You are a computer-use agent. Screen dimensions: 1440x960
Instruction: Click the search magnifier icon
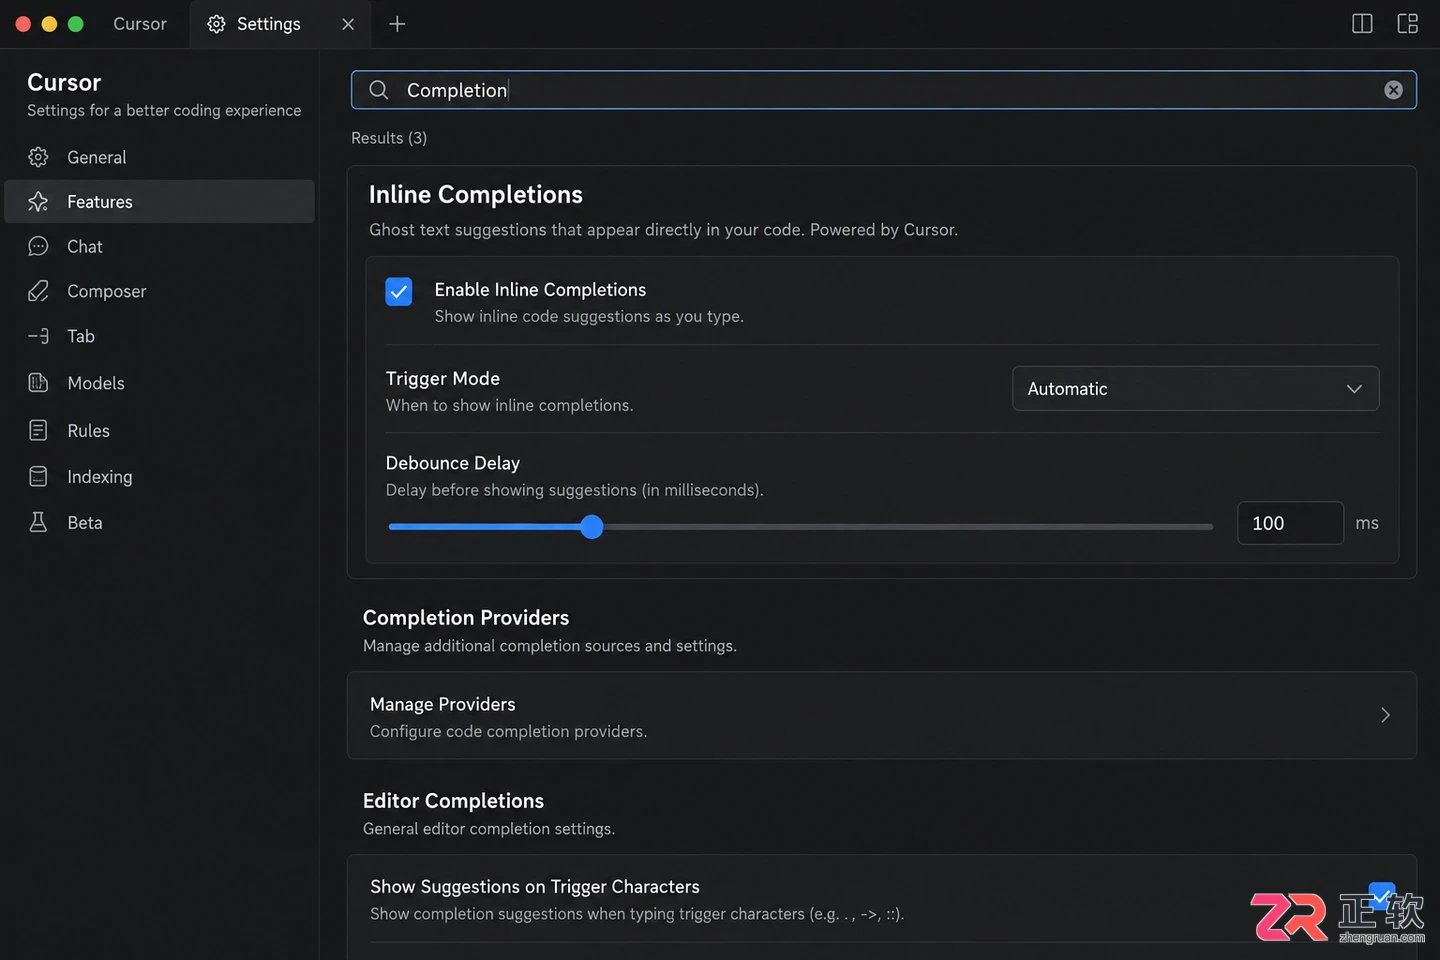click(x=379, y=90)
